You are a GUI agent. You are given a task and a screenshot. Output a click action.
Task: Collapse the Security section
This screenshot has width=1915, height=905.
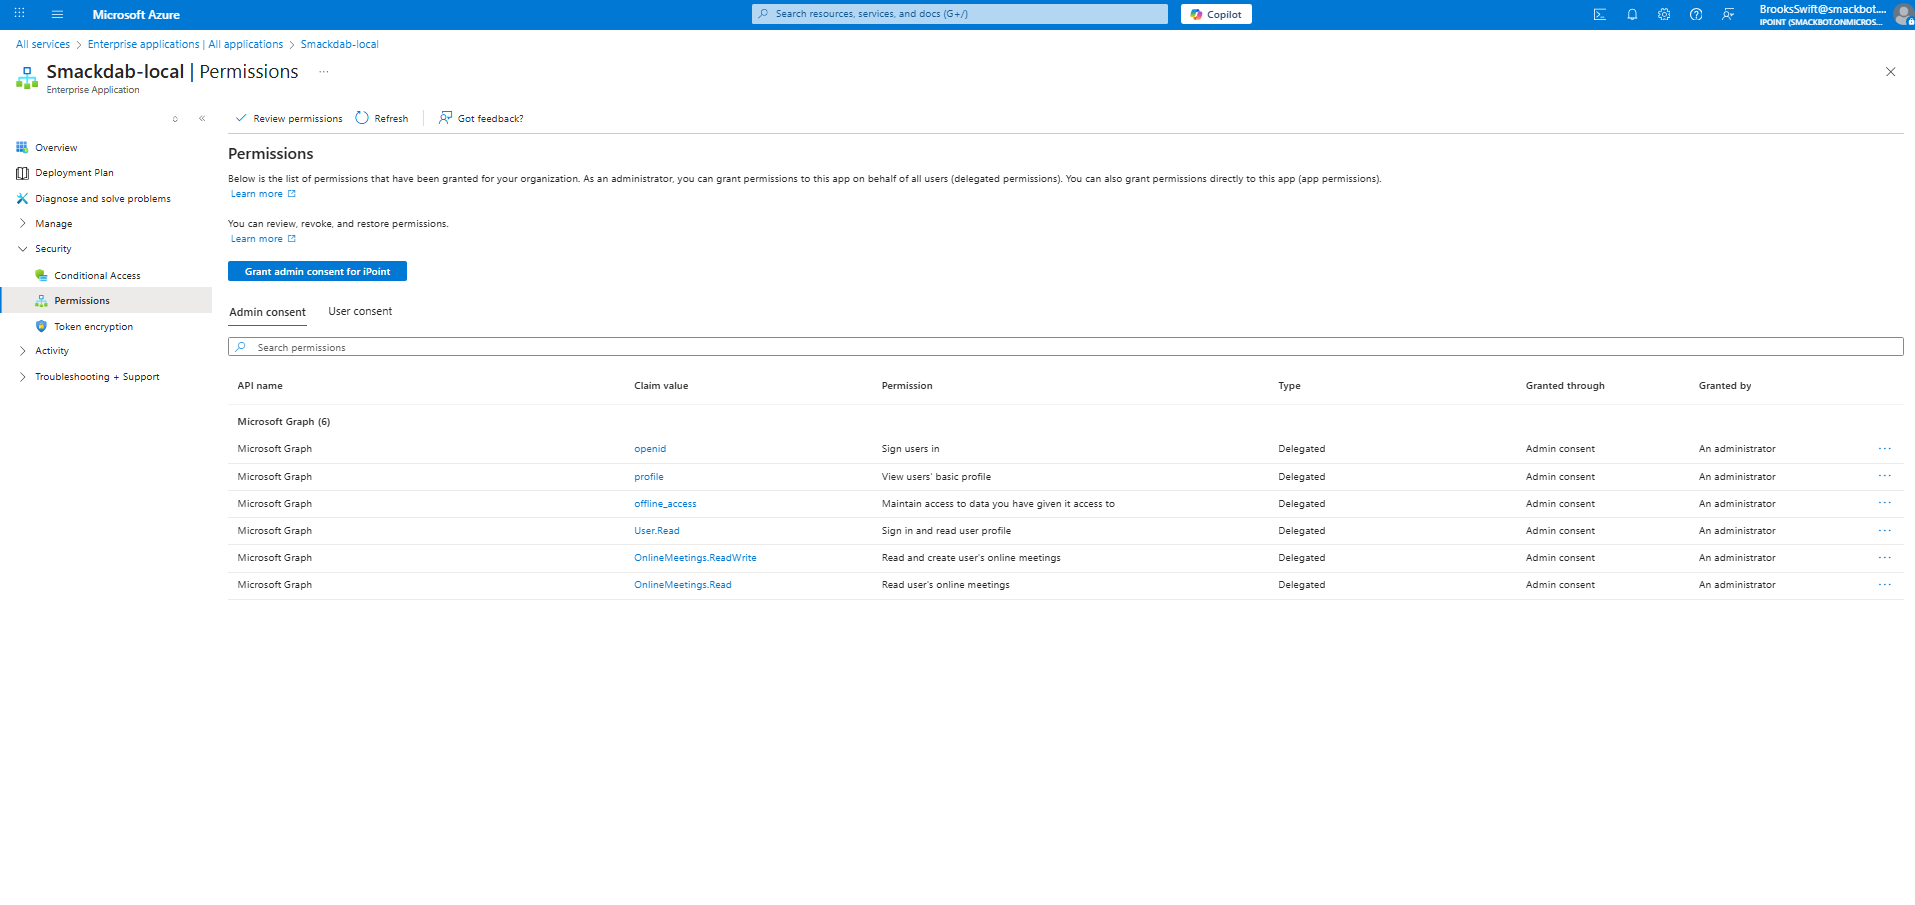click(23, 249)
